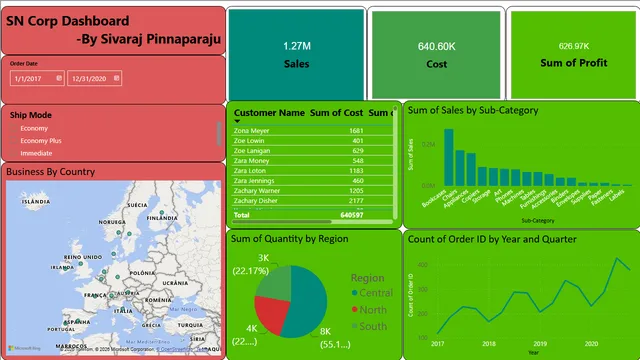640x360 pixels.
Task: Click the highest peak of the order line
Action: [x=617, y=258]
